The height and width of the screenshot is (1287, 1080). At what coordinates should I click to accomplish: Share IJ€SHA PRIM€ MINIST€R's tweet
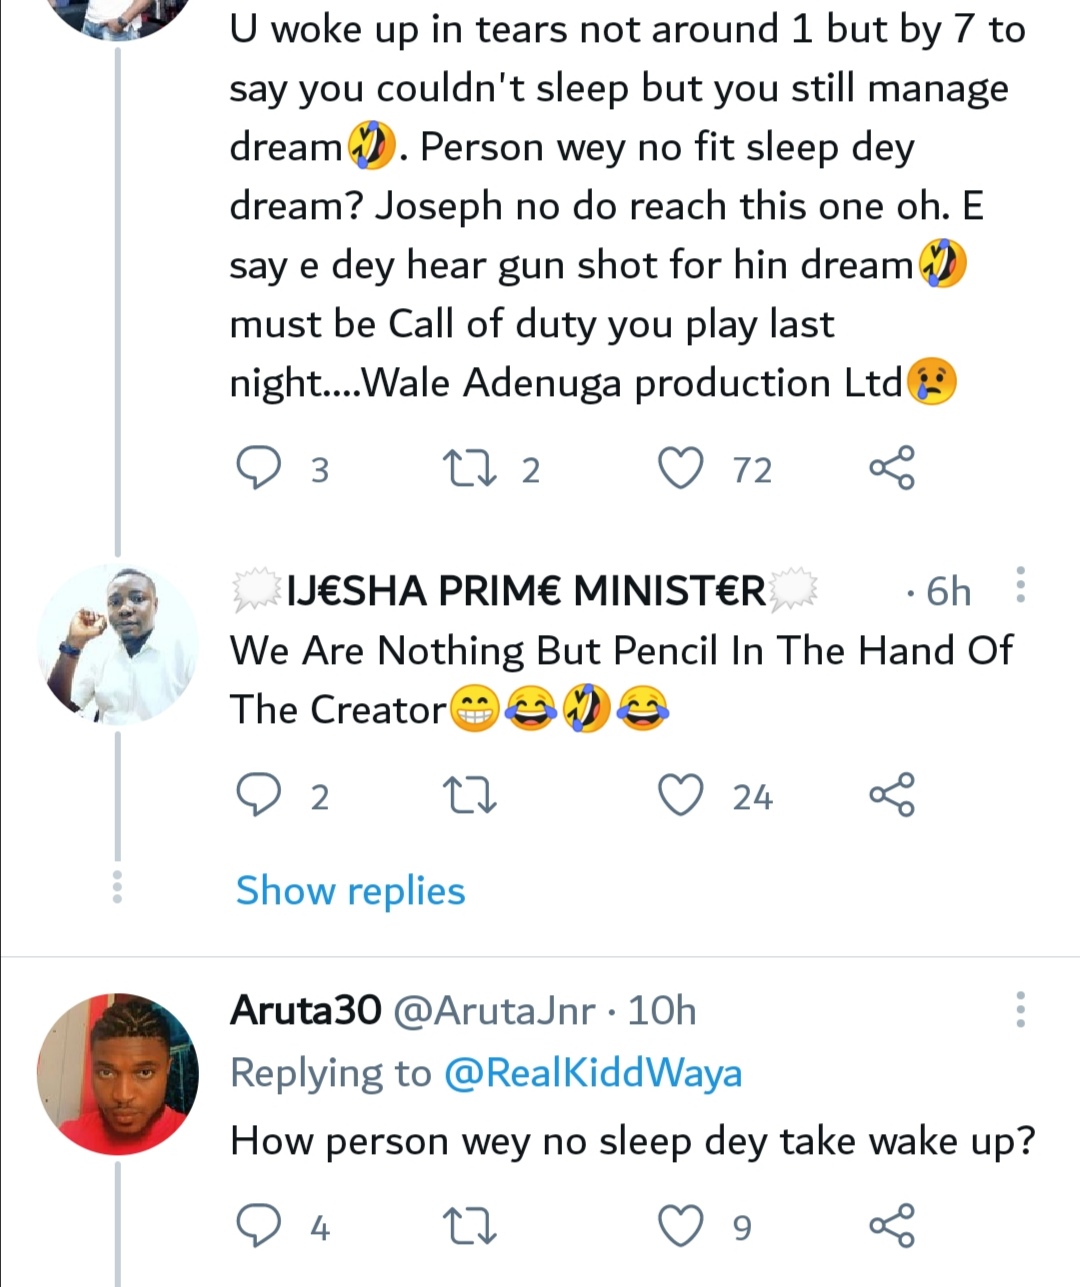click(891, 796)
